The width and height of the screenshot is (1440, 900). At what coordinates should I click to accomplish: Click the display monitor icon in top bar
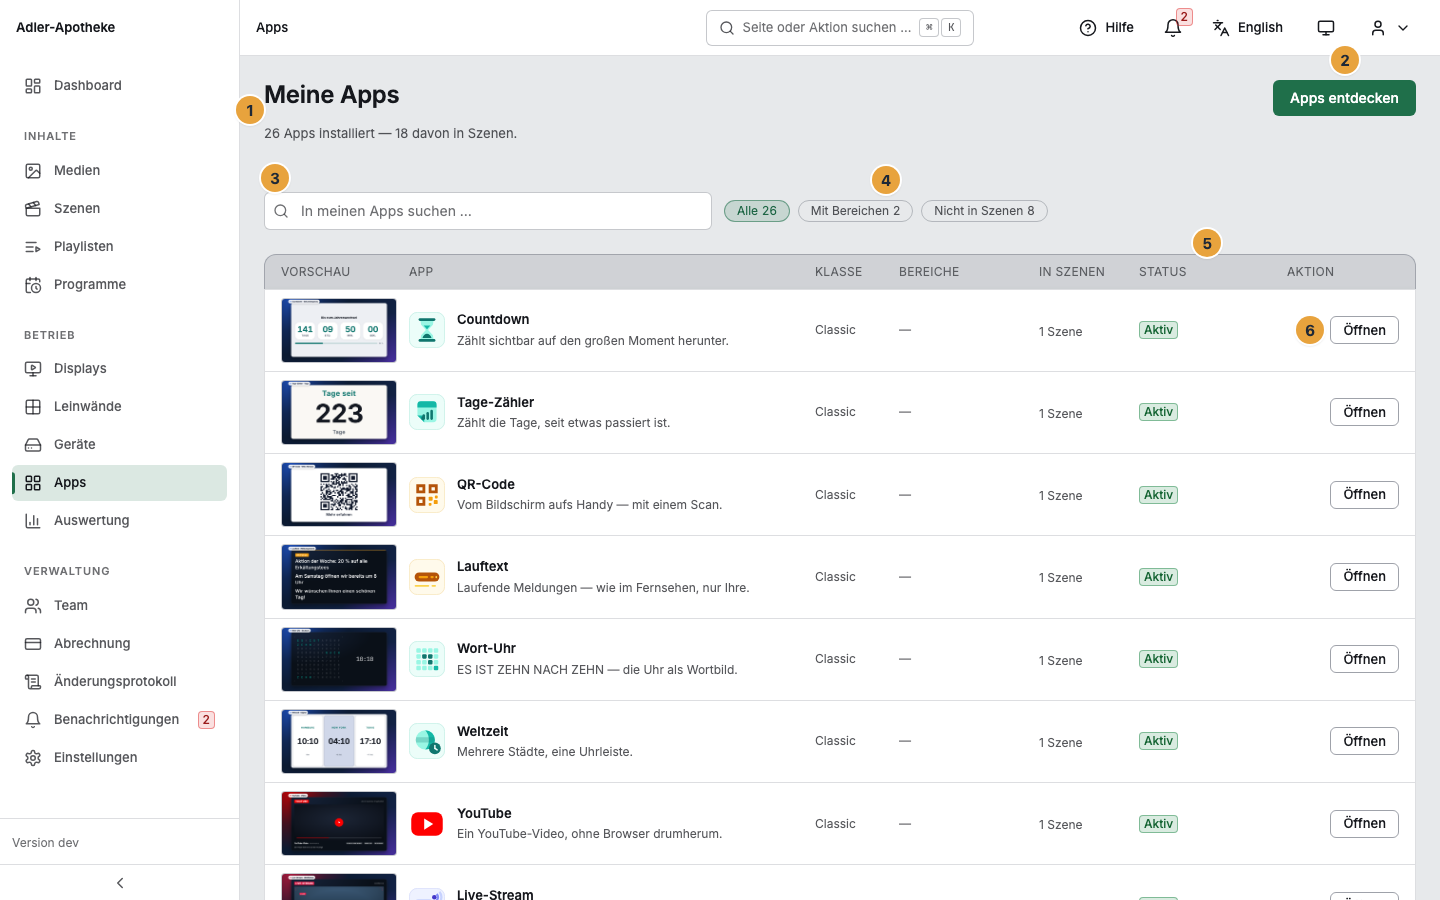coord(1326,28)
